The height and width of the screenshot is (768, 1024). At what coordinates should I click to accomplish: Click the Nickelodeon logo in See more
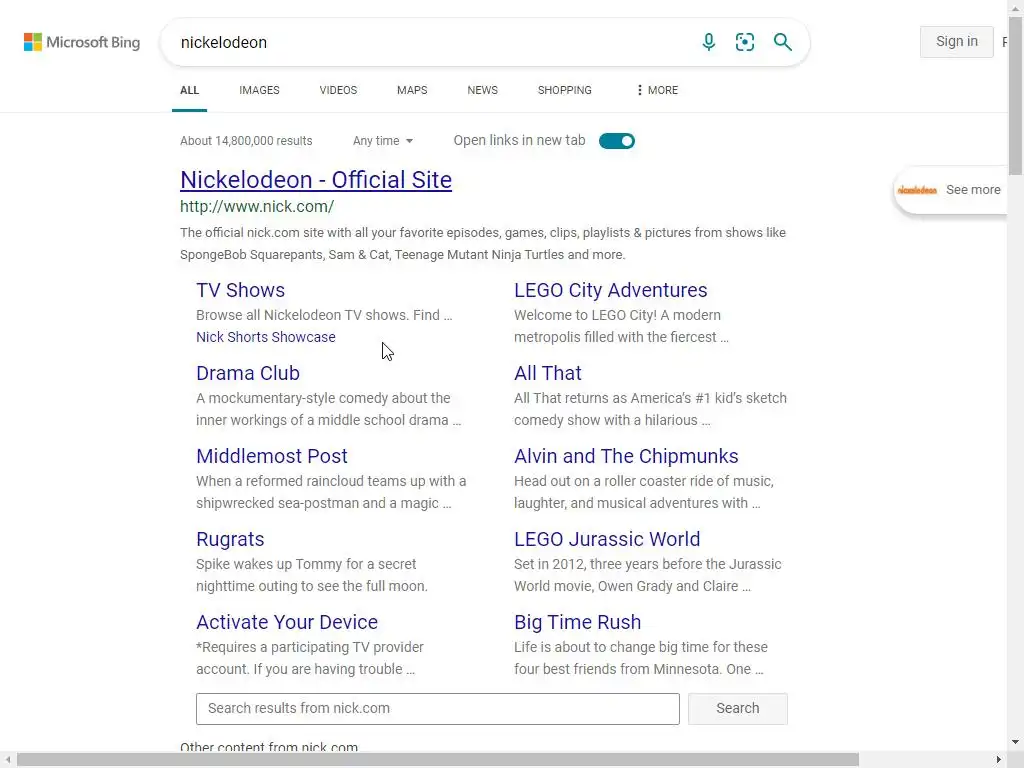click(x=917, y=190)
